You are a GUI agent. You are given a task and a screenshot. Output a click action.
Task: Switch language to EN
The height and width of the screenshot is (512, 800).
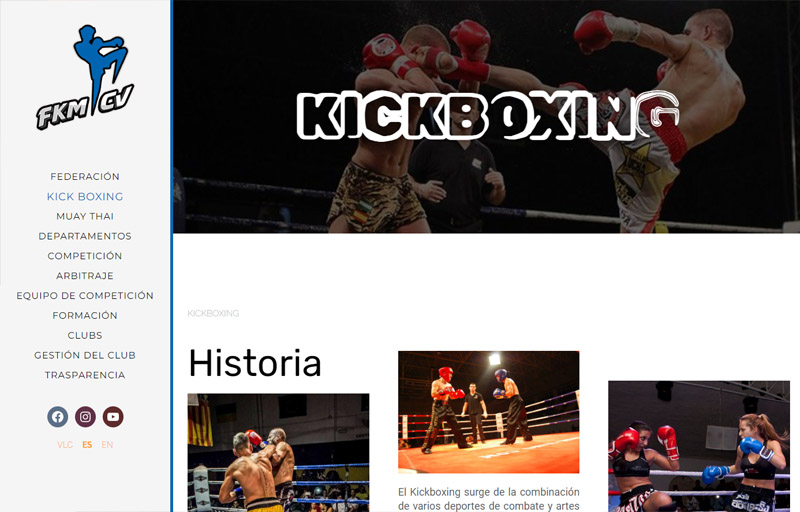(x=107, y=445)
